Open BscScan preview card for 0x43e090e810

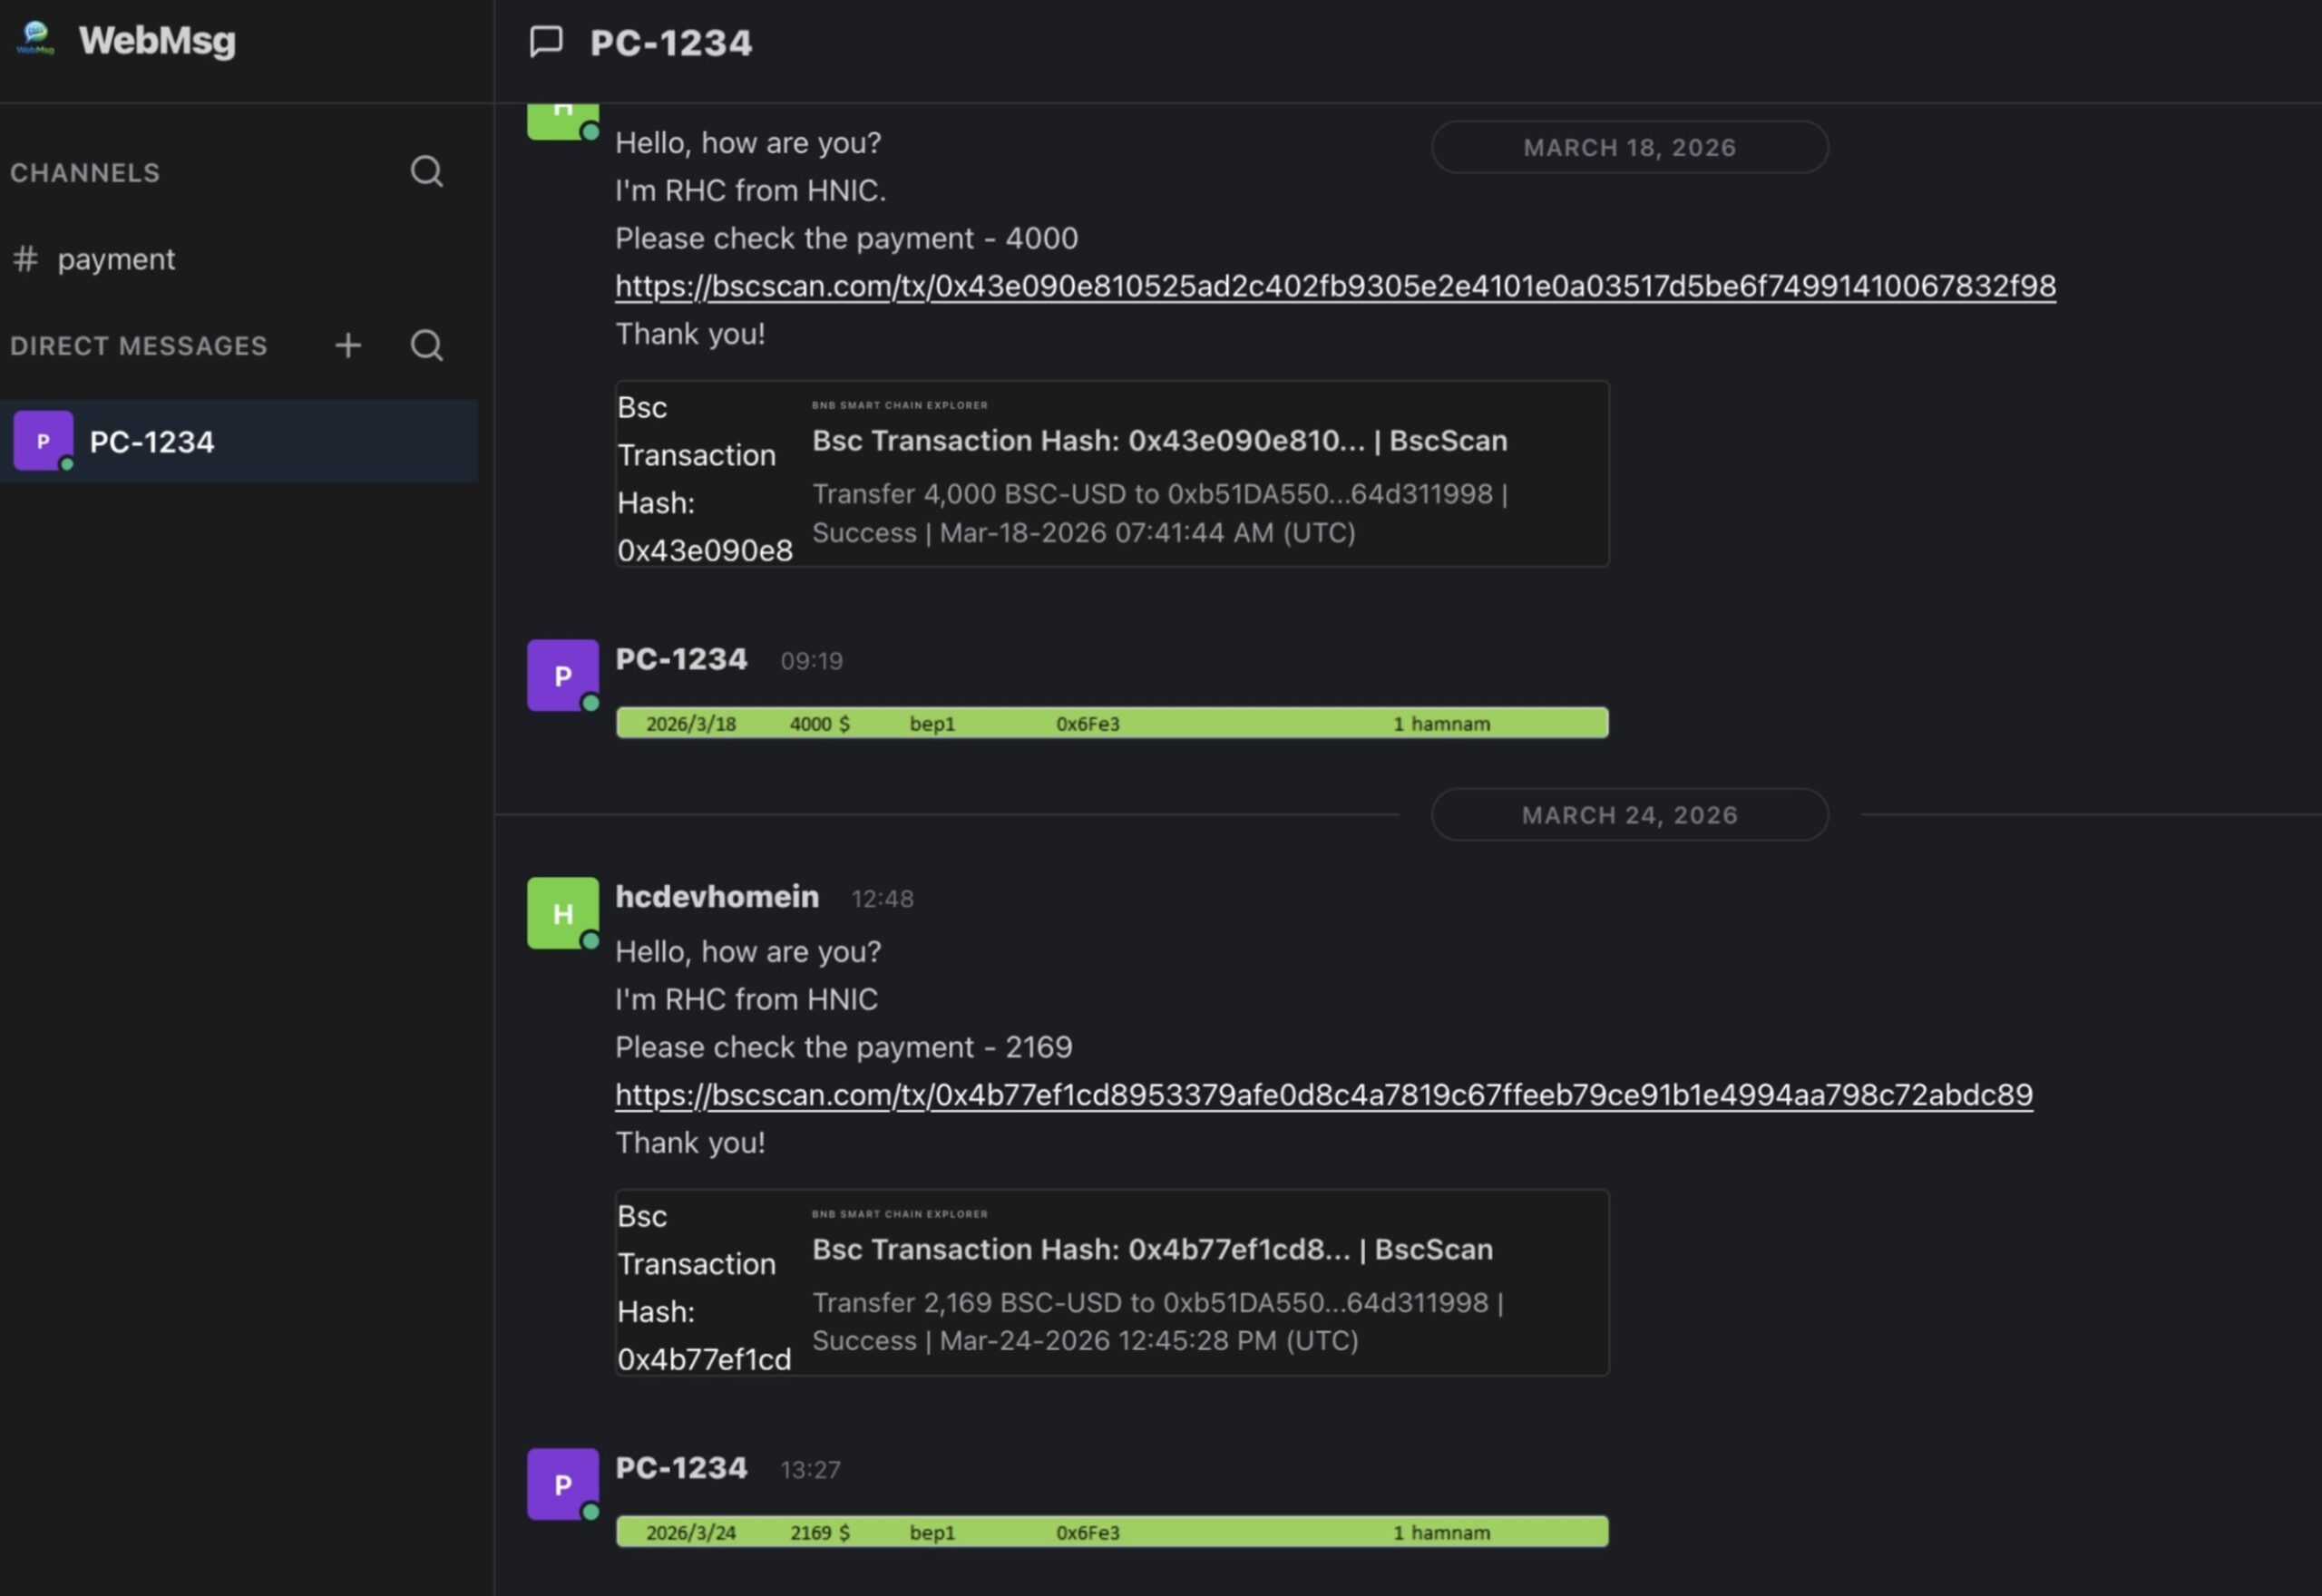1158,441
